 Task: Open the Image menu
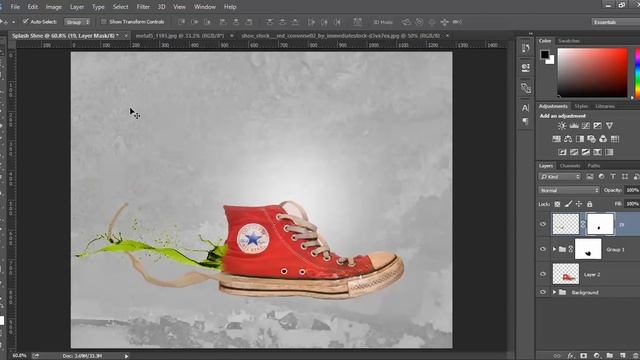click(x=53, y=7)
